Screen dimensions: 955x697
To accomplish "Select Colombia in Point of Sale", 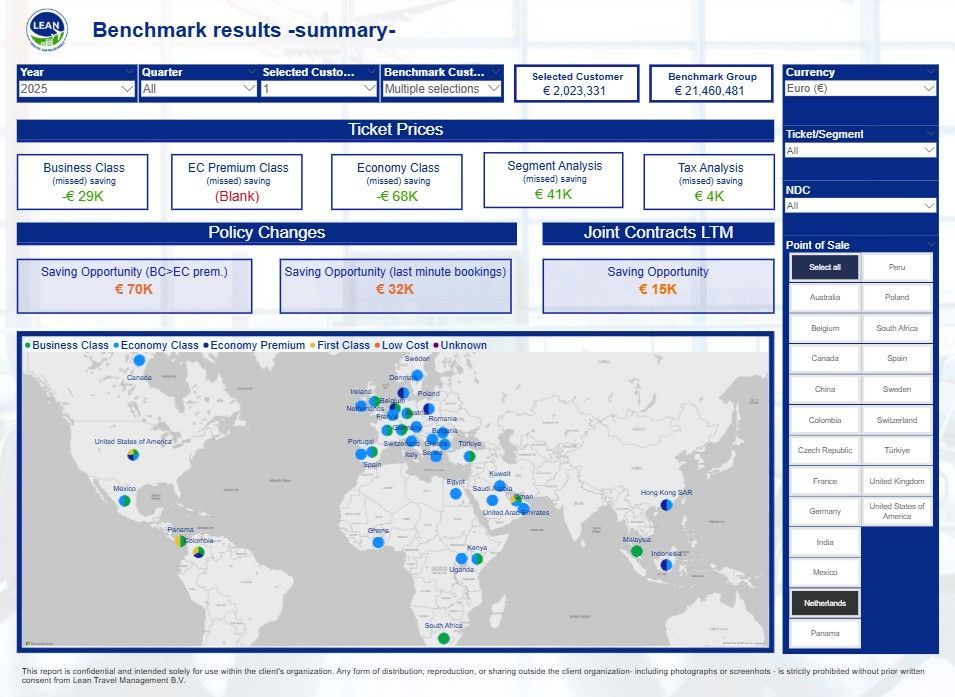I will (x=825, y=420).
